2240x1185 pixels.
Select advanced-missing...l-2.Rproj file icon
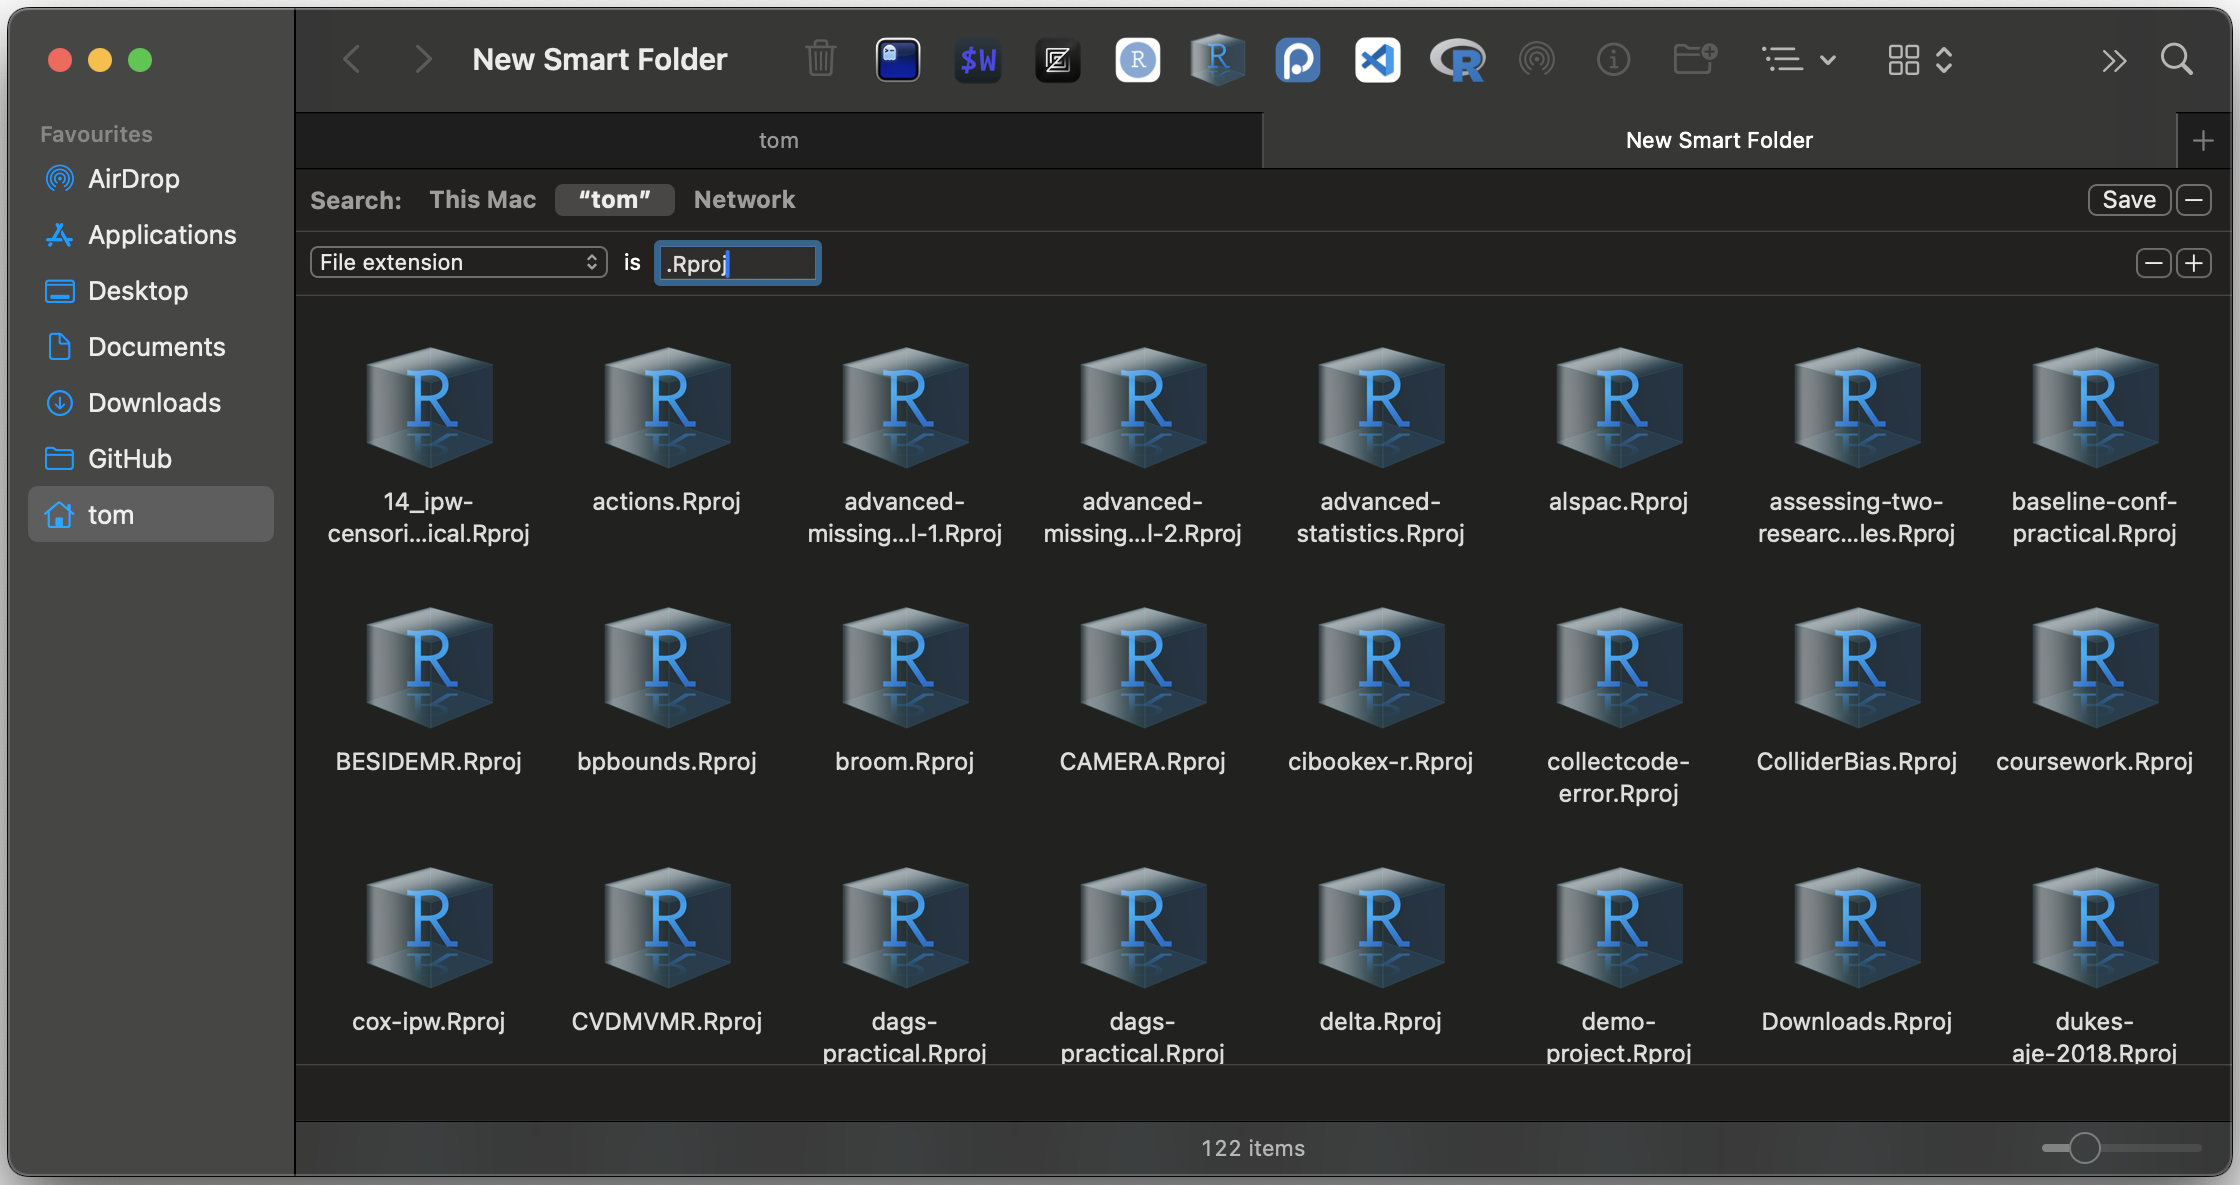click(x=1143, y=407)
